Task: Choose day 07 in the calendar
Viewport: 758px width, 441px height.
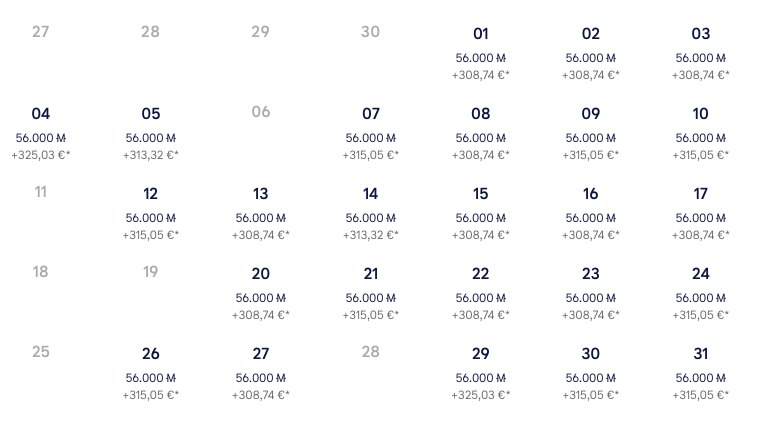Action: click(371, 133)
